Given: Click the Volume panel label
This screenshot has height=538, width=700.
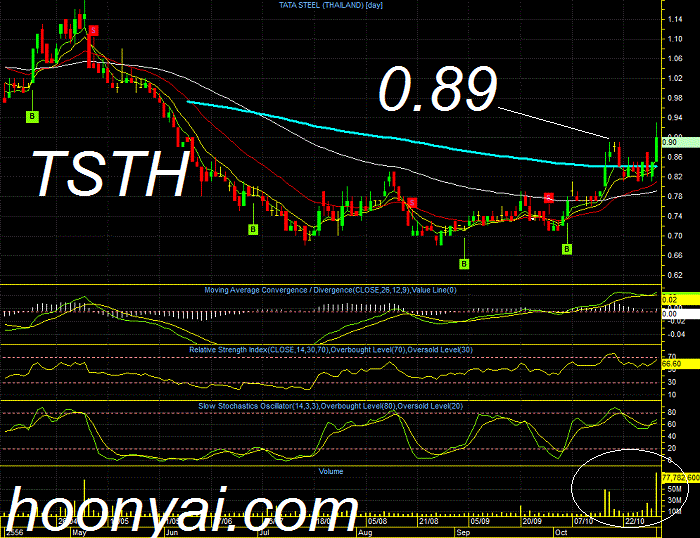Looking at the screenshot, I should tap(331, 471).
